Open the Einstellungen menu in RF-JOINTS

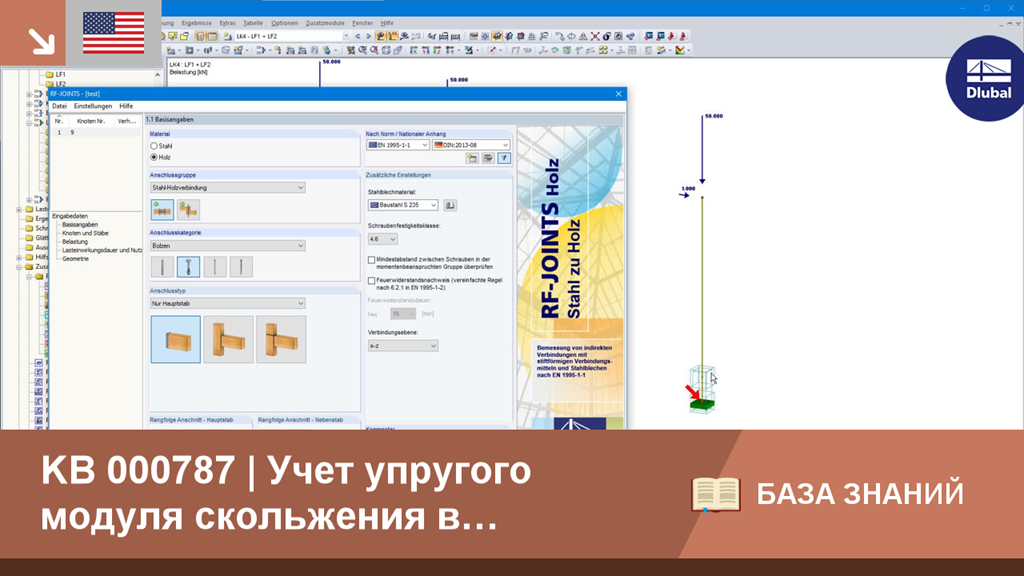(x=93, y=106)
